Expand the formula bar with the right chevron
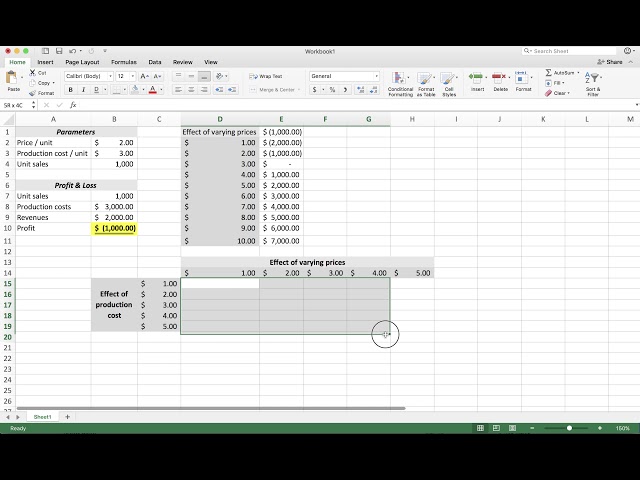The image size is (640, 480). click(637, 105)
